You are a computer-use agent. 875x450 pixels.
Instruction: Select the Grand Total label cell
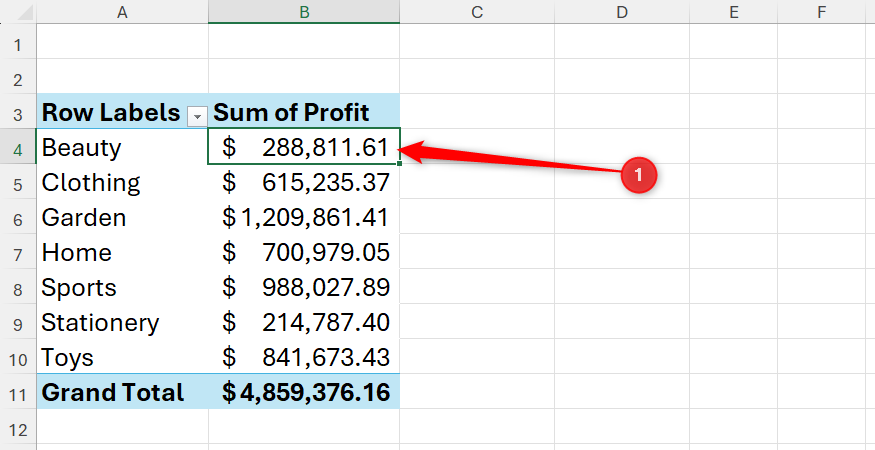click(122, 391)
